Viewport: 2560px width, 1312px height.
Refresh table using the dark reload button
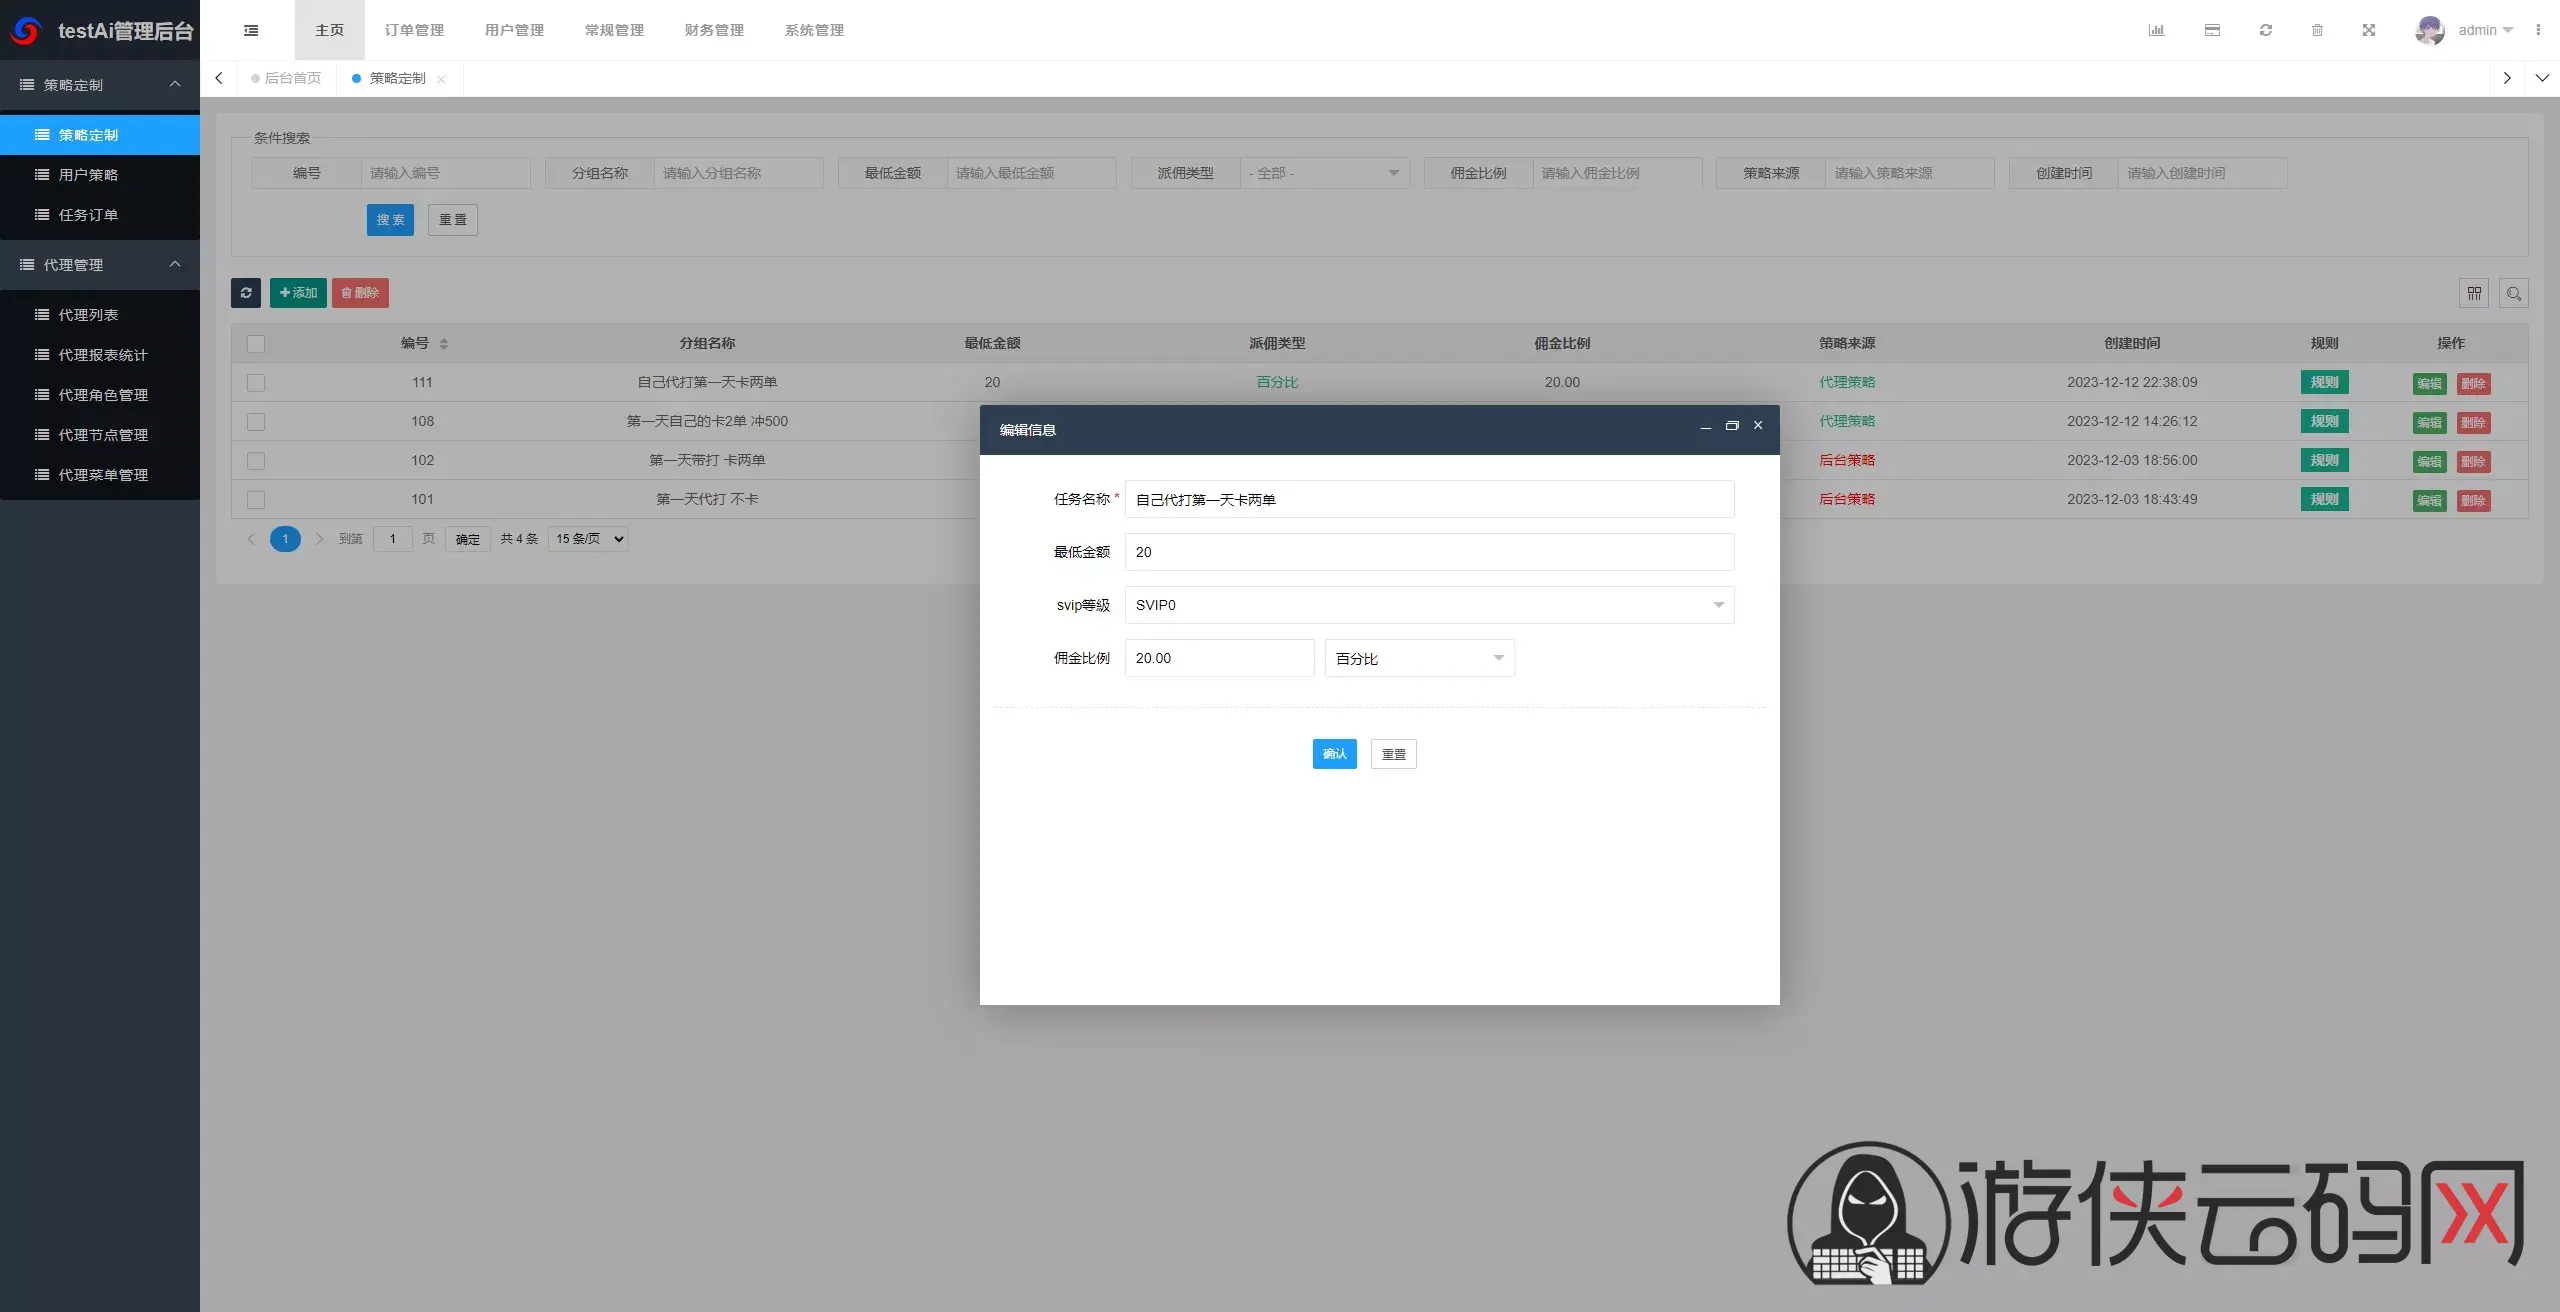[246, 293]
